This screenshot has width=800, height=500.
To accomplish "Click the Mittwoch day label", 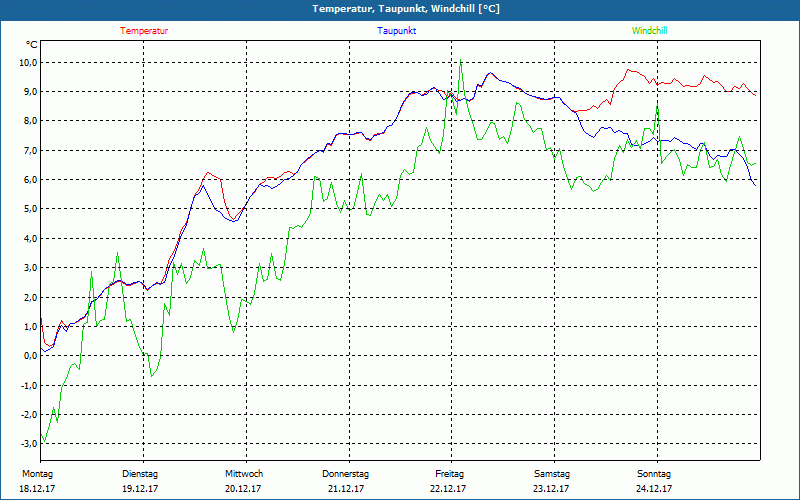I will tap(244, 474).
